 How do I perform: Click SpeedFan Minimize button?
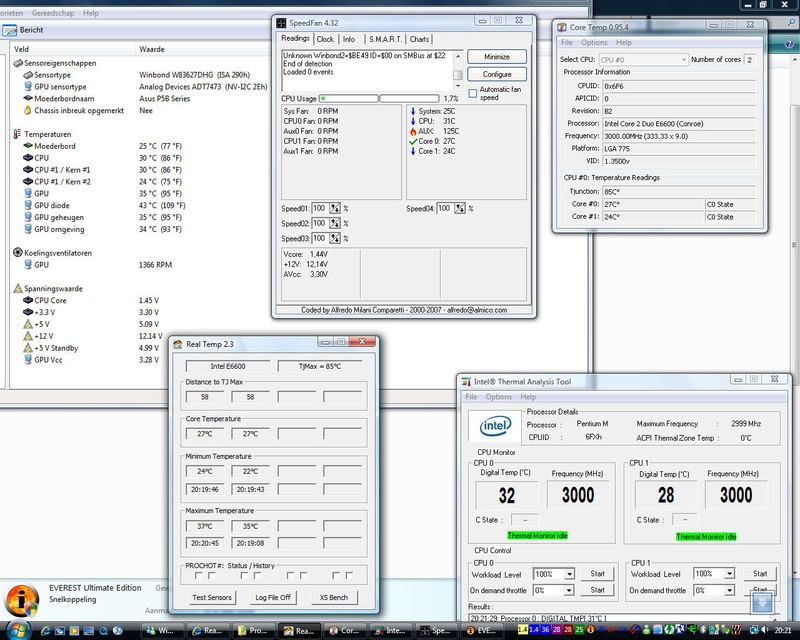pos(497,57)
